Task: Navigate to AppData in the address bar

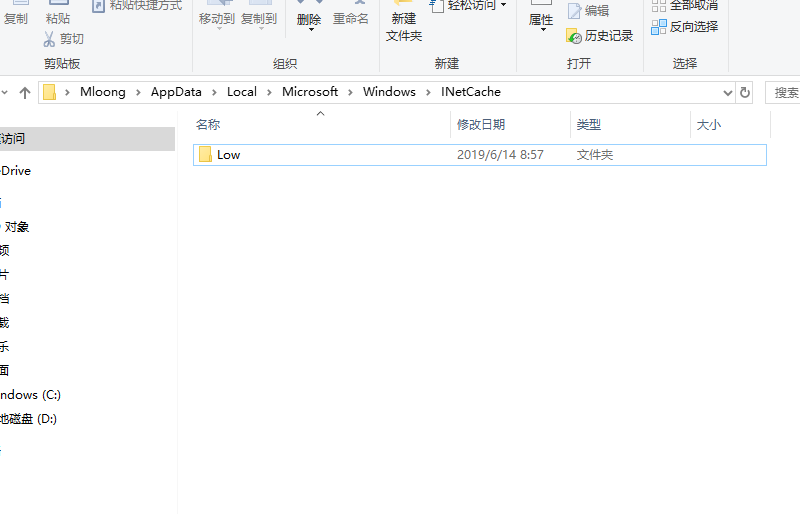Action: [176, 92]
